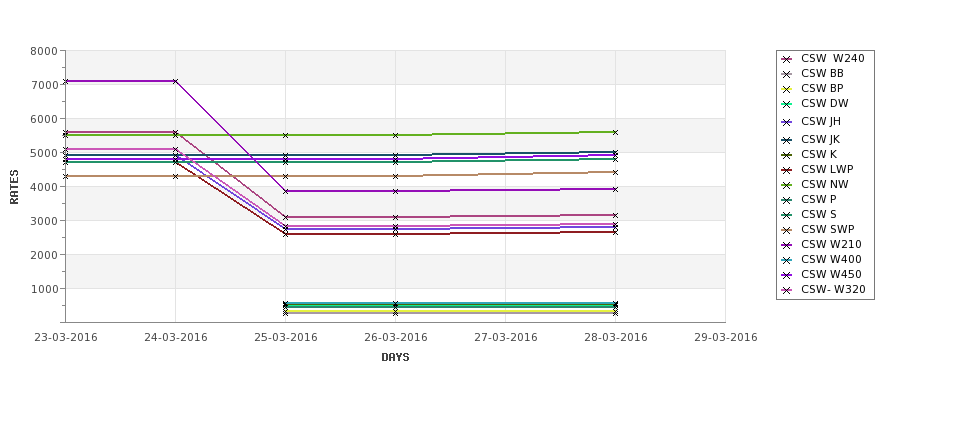Image resolution: width=975 pixels, height=429 pixels.
Task: Select the CSW LWP legend label
Action: 827,169
